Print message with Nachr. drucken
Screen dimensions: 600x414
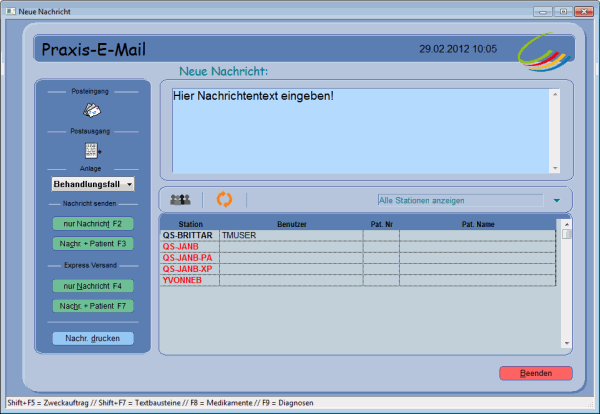[92, 339]
